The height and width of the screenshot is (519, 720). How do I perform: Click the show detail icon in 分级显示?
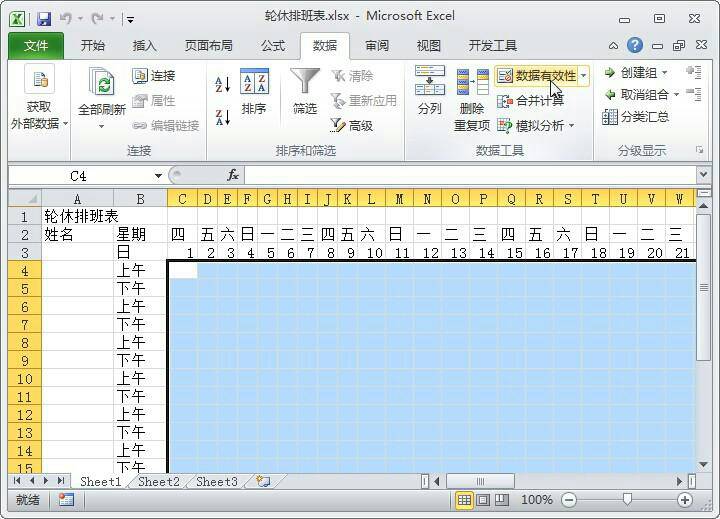point(693,72)
